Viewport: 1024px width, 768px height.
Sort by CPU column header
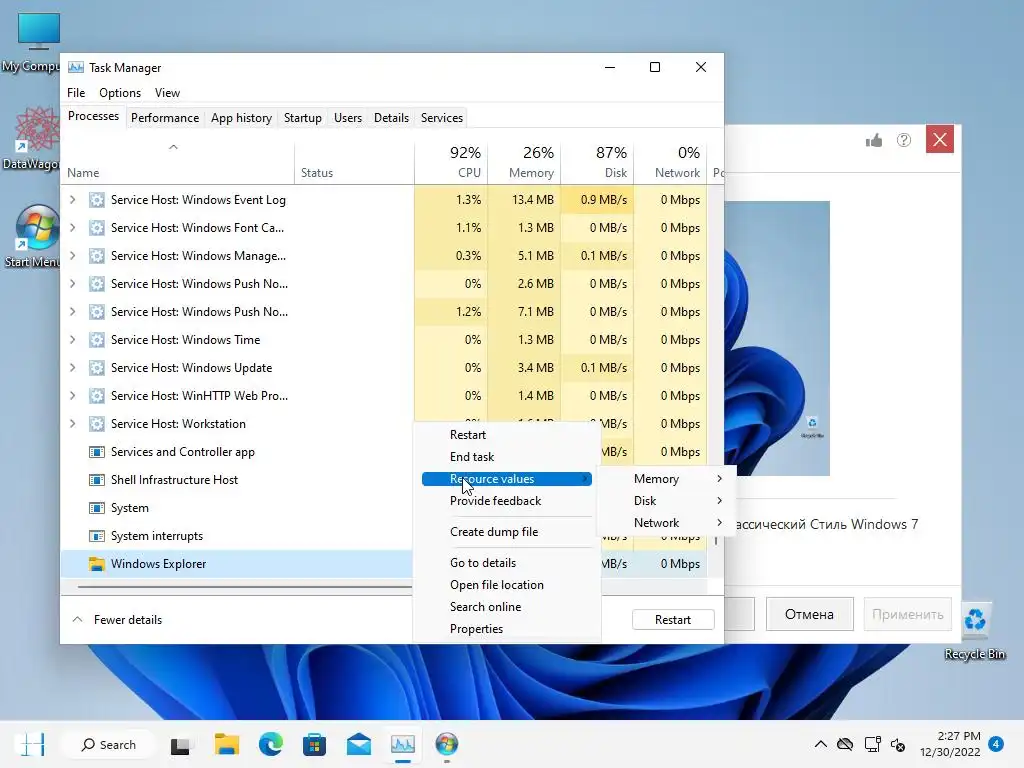coord(451,162)
